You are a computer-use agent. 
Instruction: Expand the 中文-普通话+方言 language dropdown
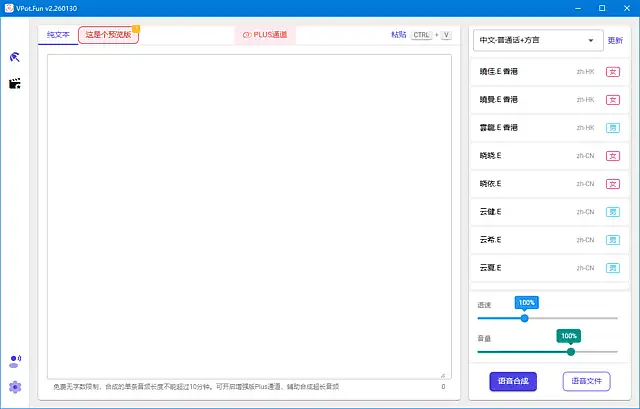[535, 41]
